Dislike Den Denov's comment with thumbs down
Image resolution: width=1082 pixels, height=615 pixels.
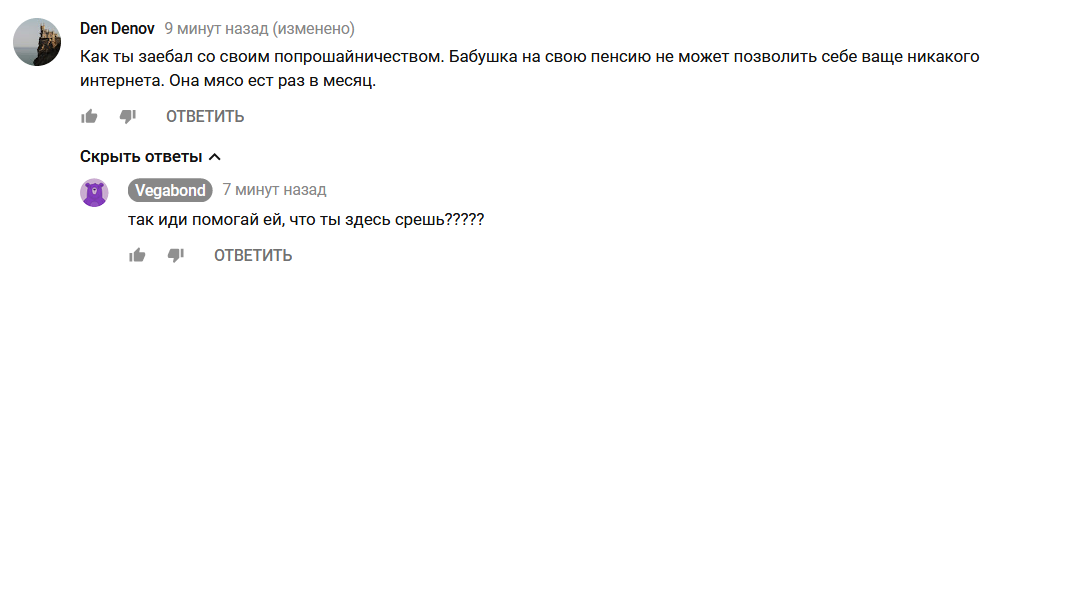click(x=128, y=117)
